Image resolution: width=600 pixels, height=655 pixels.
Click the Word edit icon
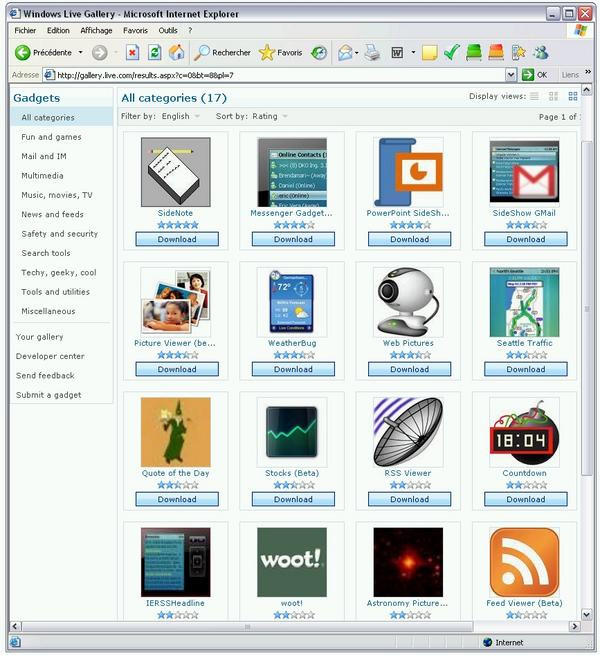coord(397,53)
